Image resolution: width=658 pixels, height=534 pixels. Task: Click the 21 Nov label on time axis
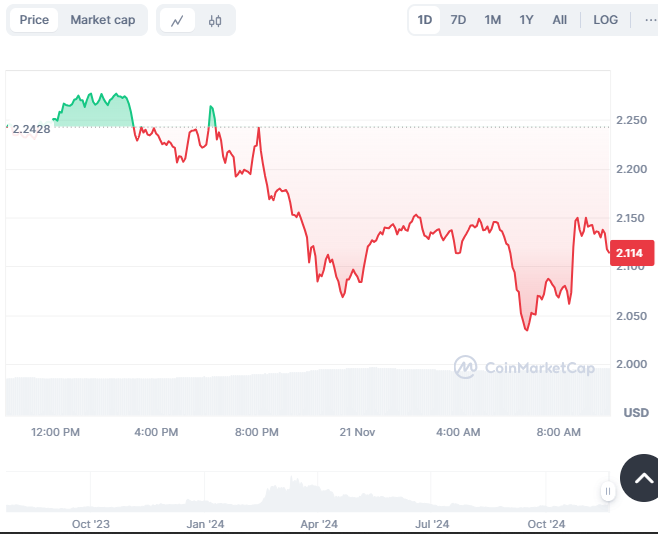pyautogui.click(x=357, y=432)
